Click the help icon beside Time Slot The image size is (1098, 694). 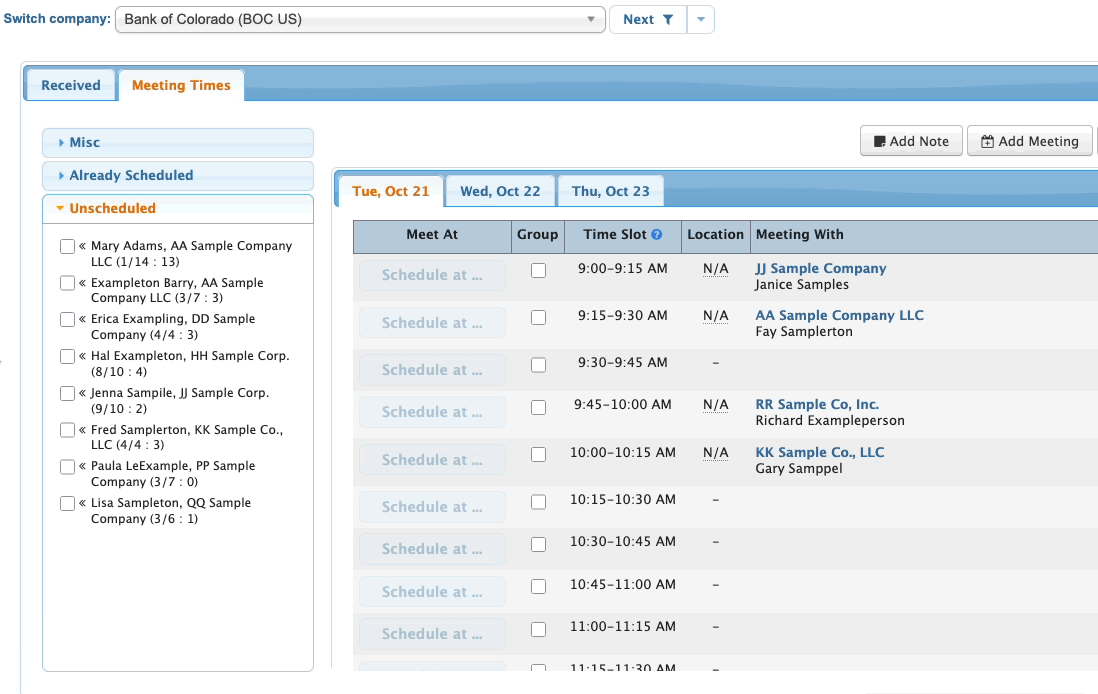[657, 235]
